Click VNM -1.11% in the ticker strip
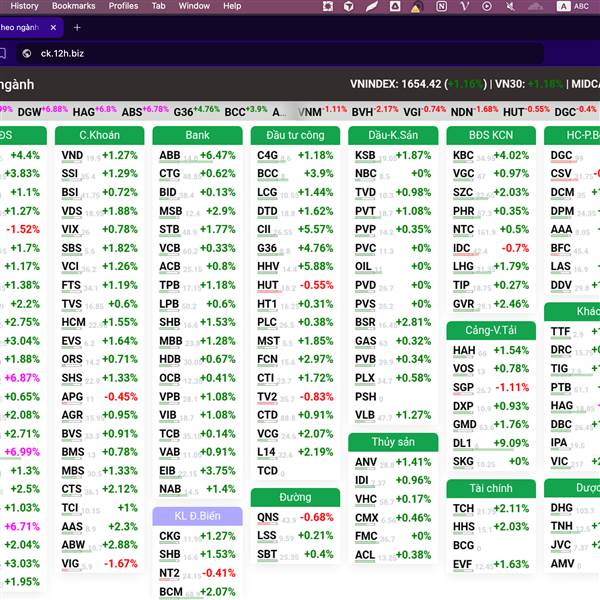This screenshot has height=600, width=600. [x=322, y=111]
